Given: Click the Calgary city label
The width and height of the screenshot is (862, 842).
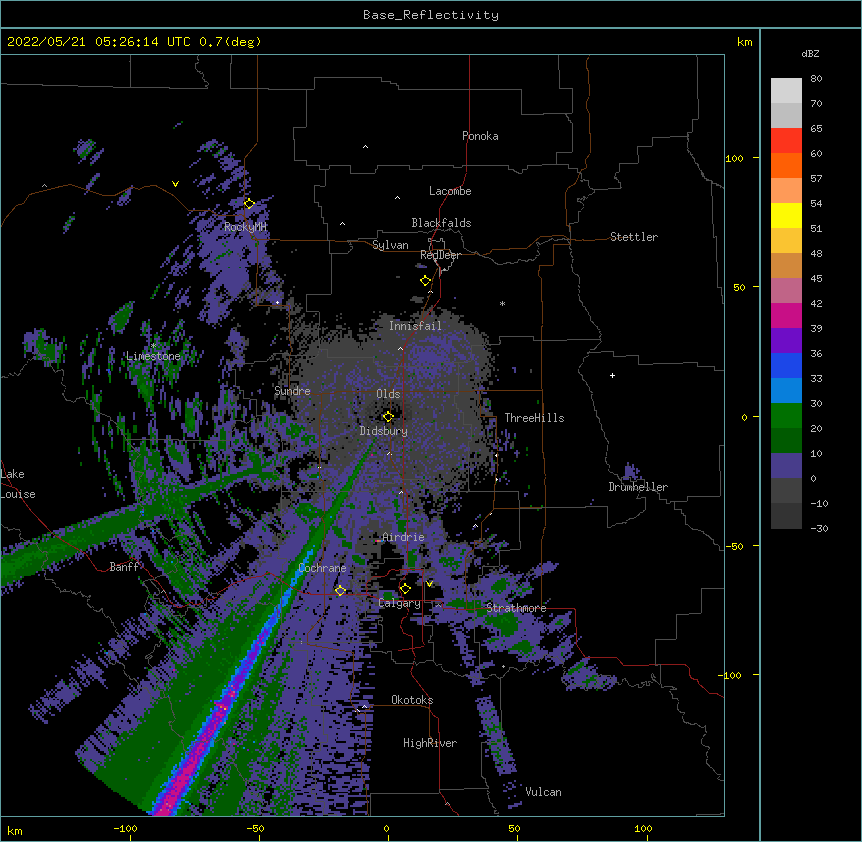Looking at the screenshot, I should click(399, 603).
